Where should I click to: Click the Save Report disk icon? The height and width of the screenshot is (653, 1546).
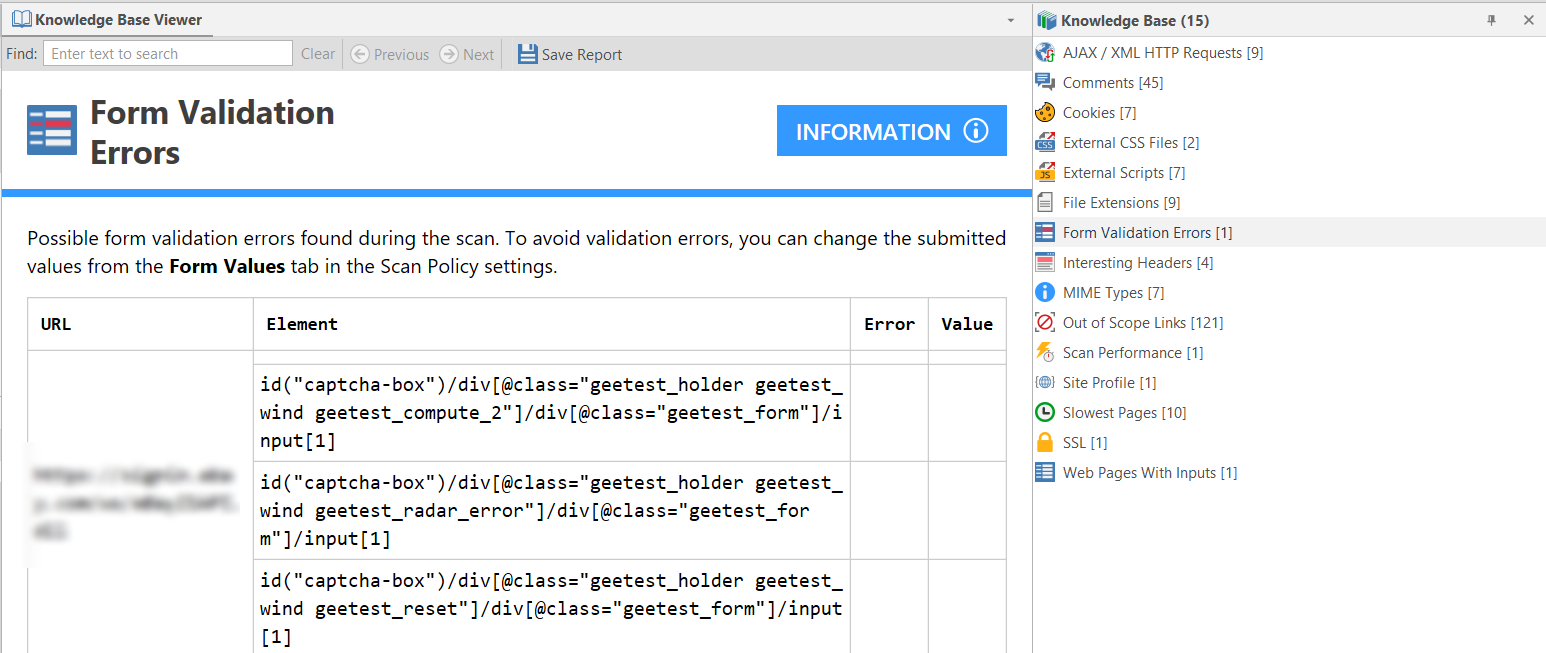(x=527, y=54)
